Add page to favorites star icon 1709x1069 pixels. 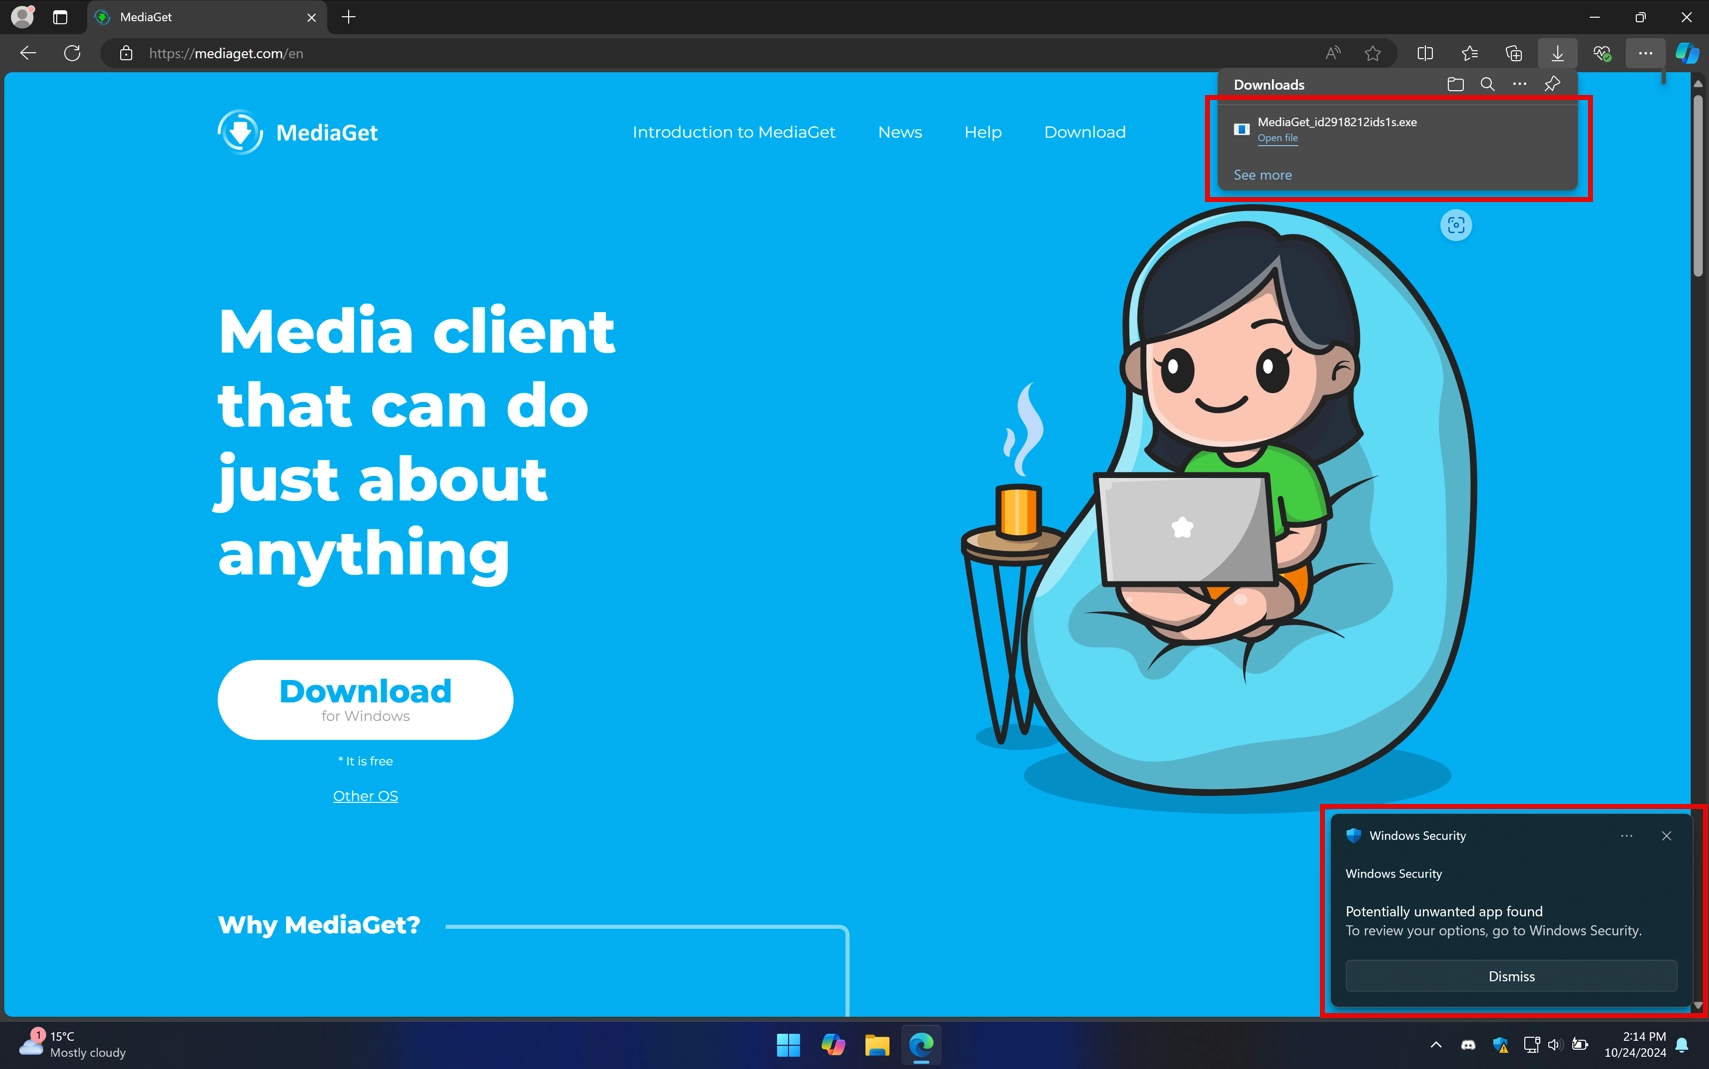pos(1372,53)
